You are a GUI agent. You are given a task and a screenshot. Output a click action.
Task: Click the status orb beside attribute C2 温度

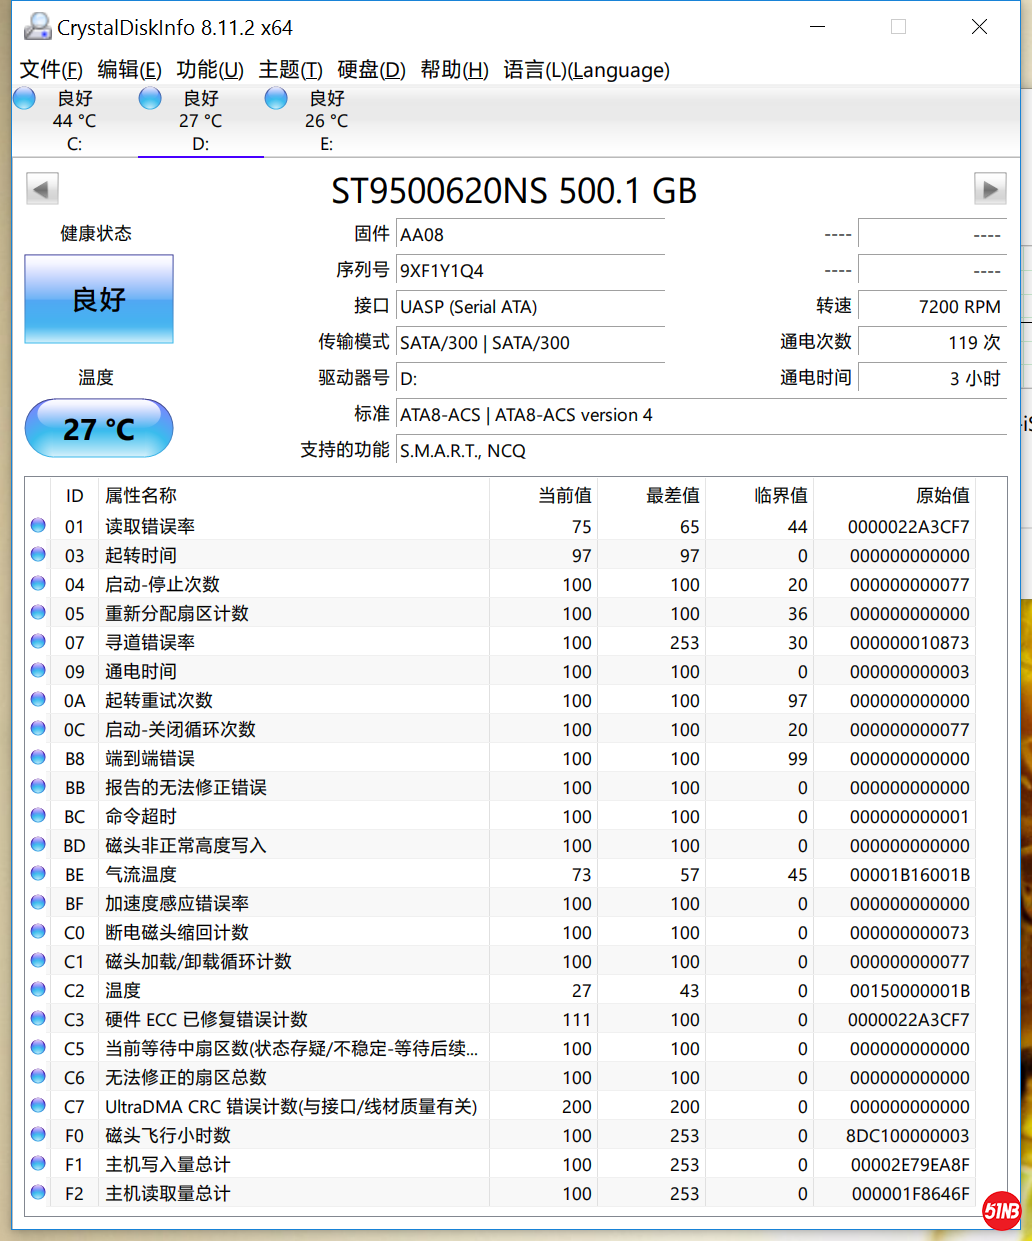pos(38,990)
